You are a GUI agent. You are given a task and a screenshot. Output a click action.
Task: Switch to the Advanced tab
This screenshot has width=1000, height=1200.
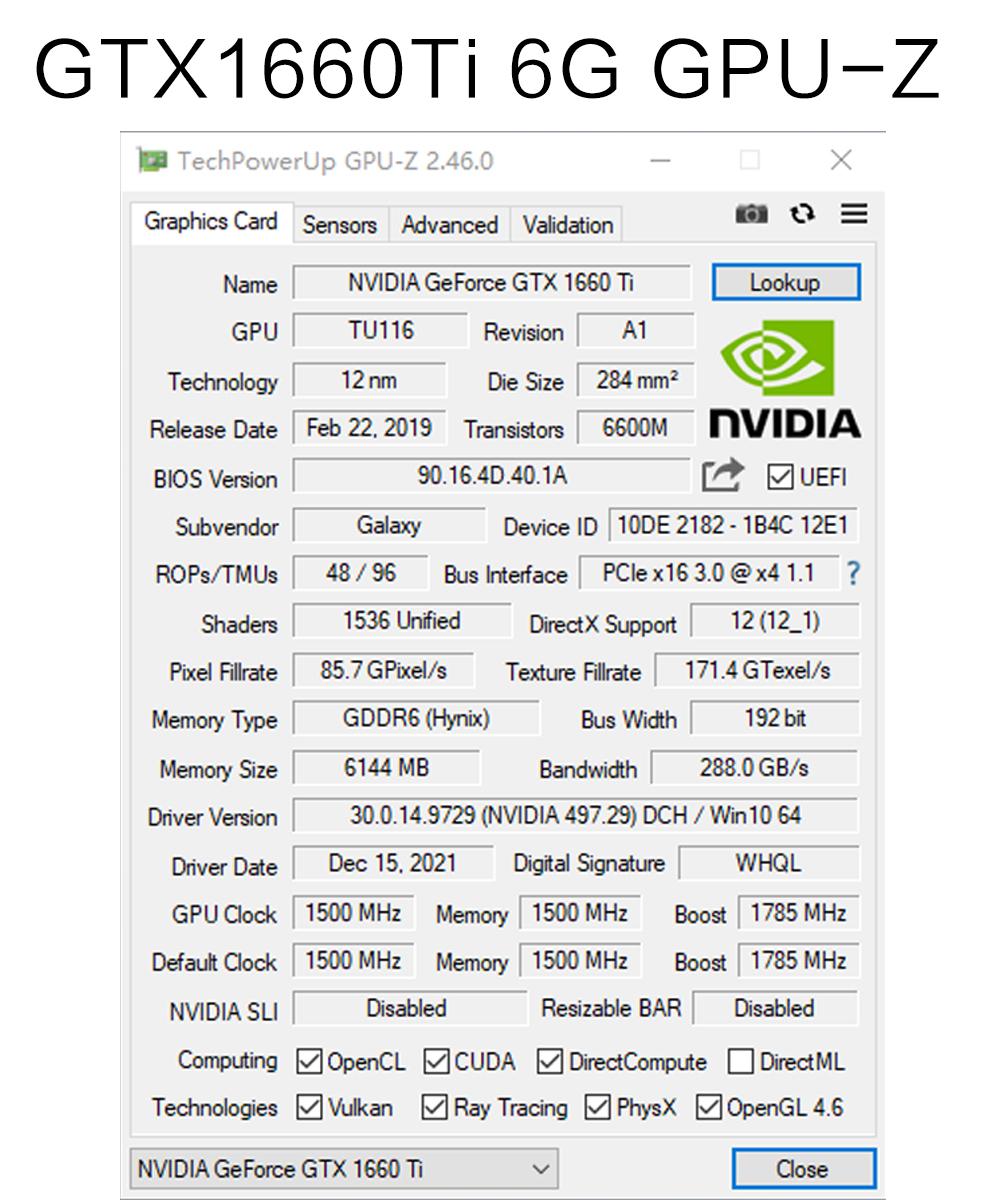pos(450,225)
